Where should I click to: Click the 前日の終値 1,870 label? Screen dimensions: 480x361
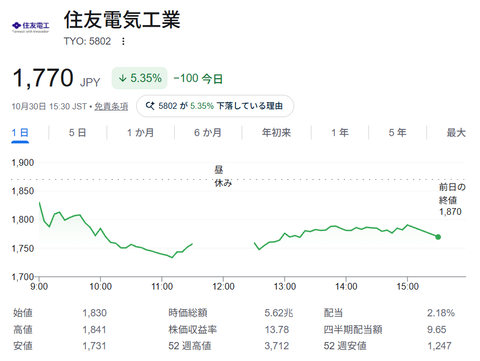point(452,199)
